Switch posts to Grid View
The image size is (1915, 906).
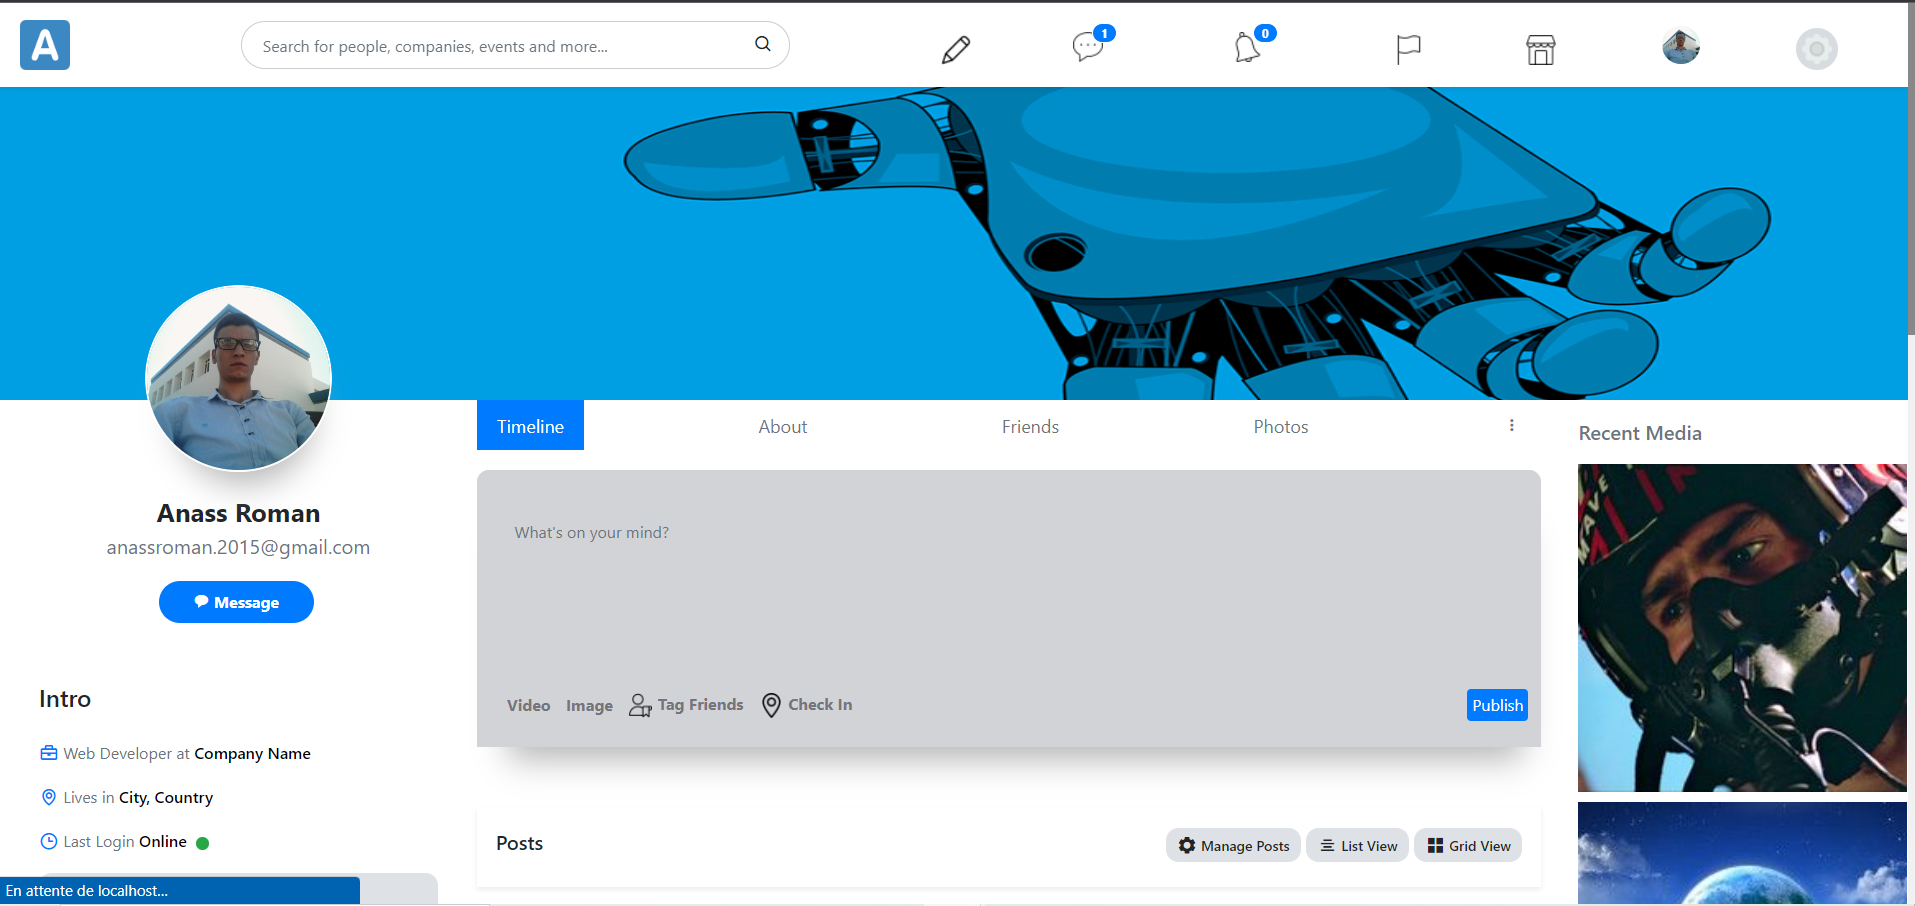[1468, 845]
